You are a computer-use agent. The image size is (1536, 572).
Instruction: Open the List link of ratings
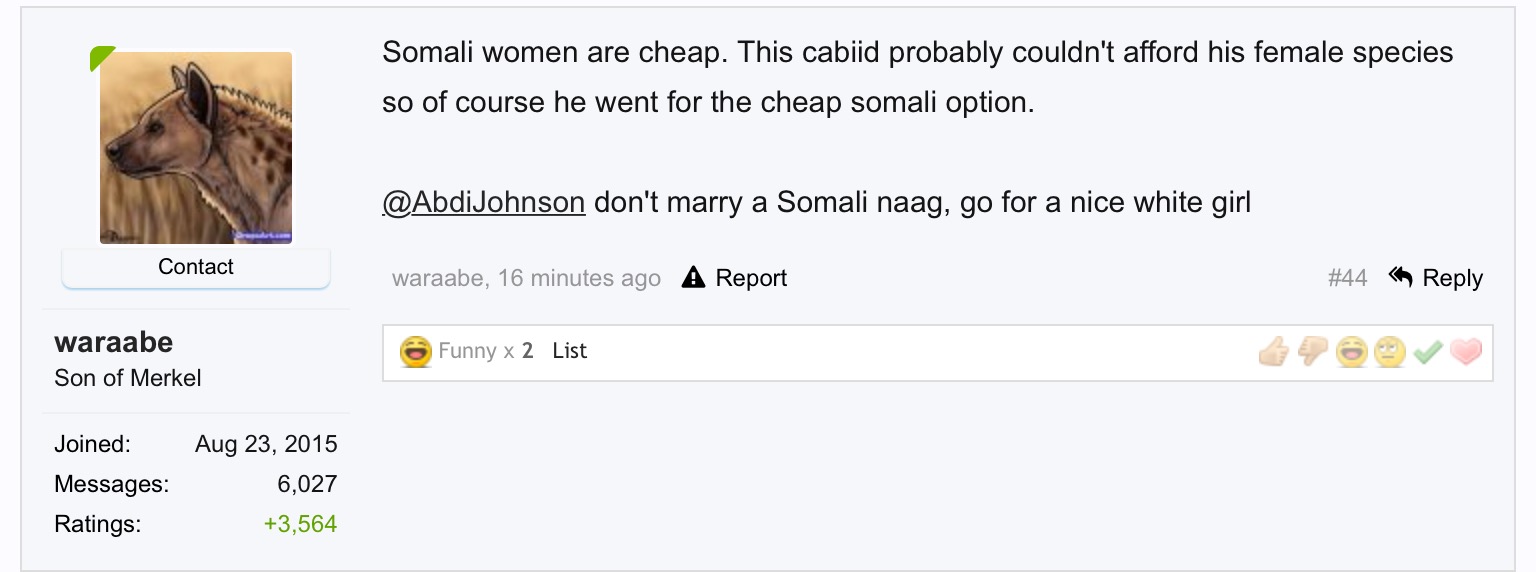point(569,351)
